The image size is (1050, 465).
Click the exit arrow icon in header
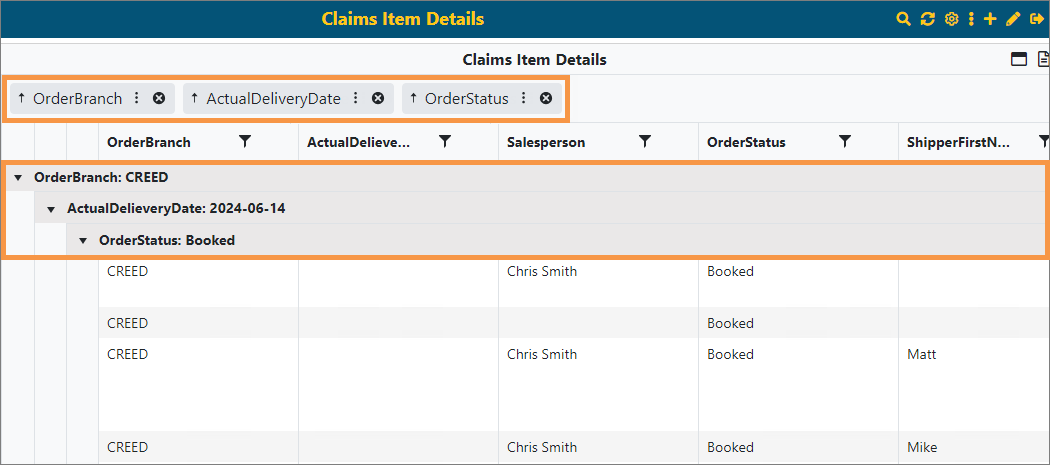click(x=1035, y=19)
